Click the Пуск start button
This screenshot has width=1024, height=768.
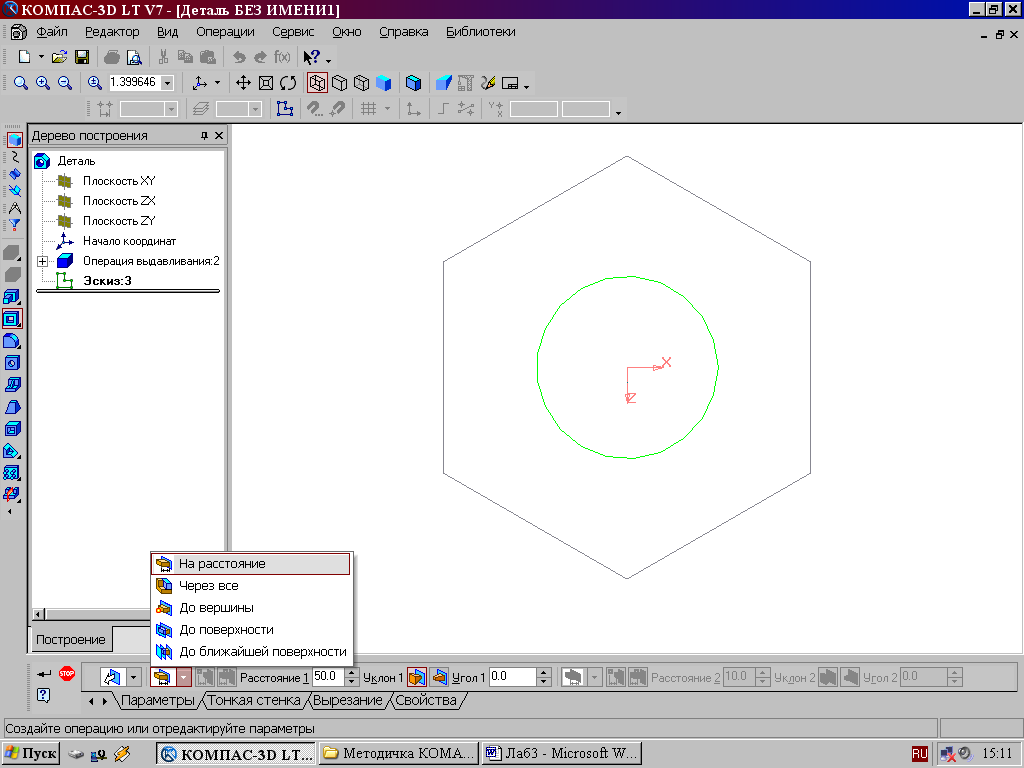click(31, 753)
